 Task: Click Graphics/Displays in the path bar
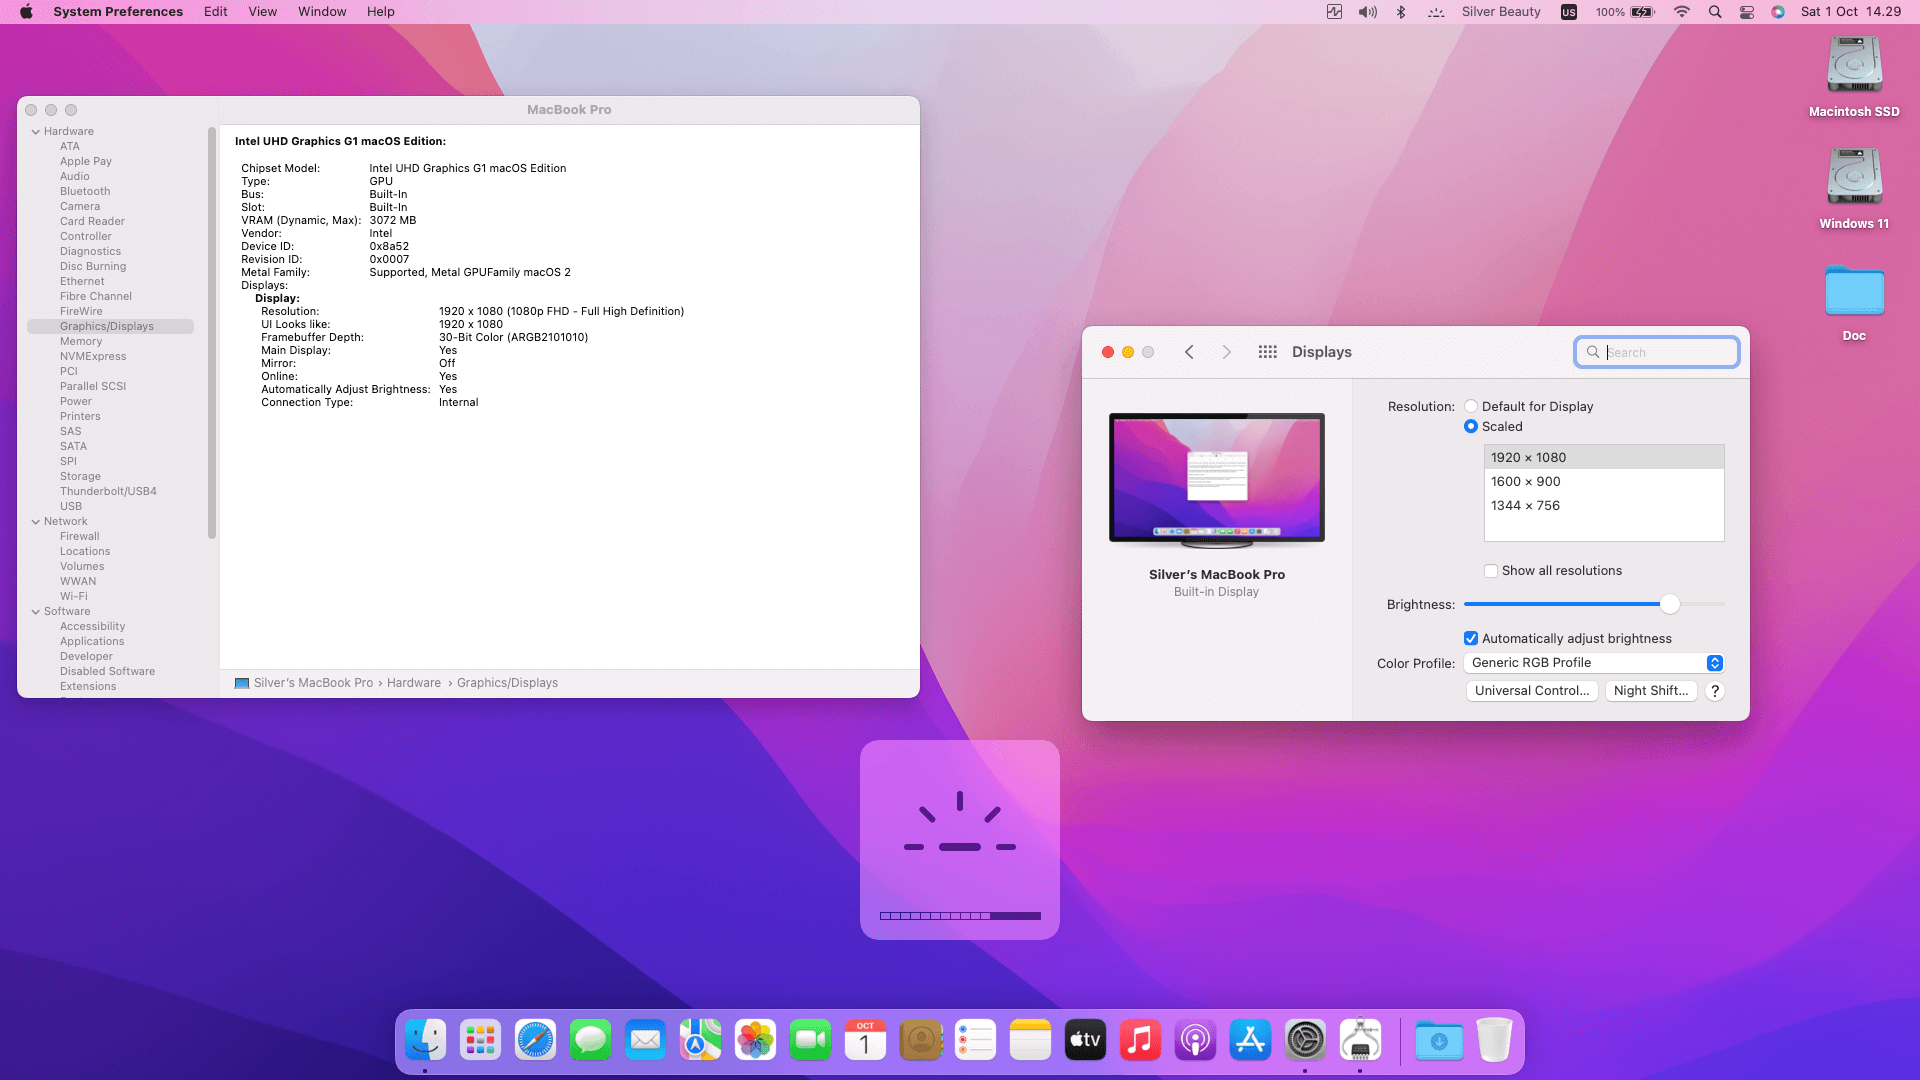click(507, 683)
